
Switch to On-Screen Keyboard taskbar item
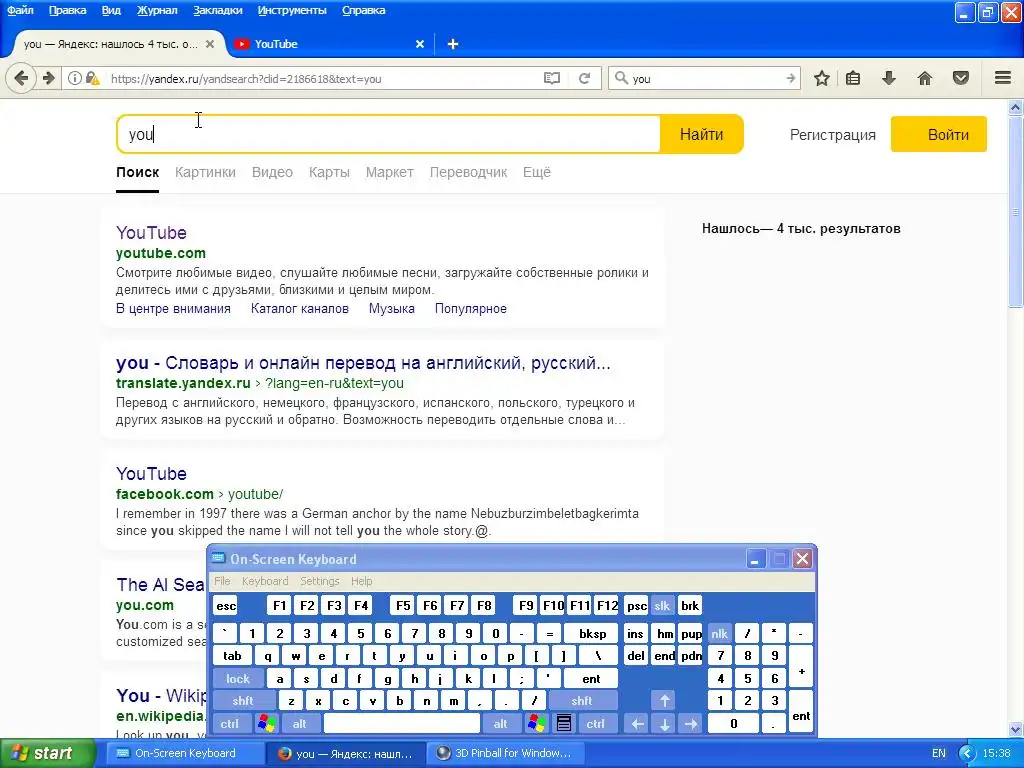(x=184, y=753)
